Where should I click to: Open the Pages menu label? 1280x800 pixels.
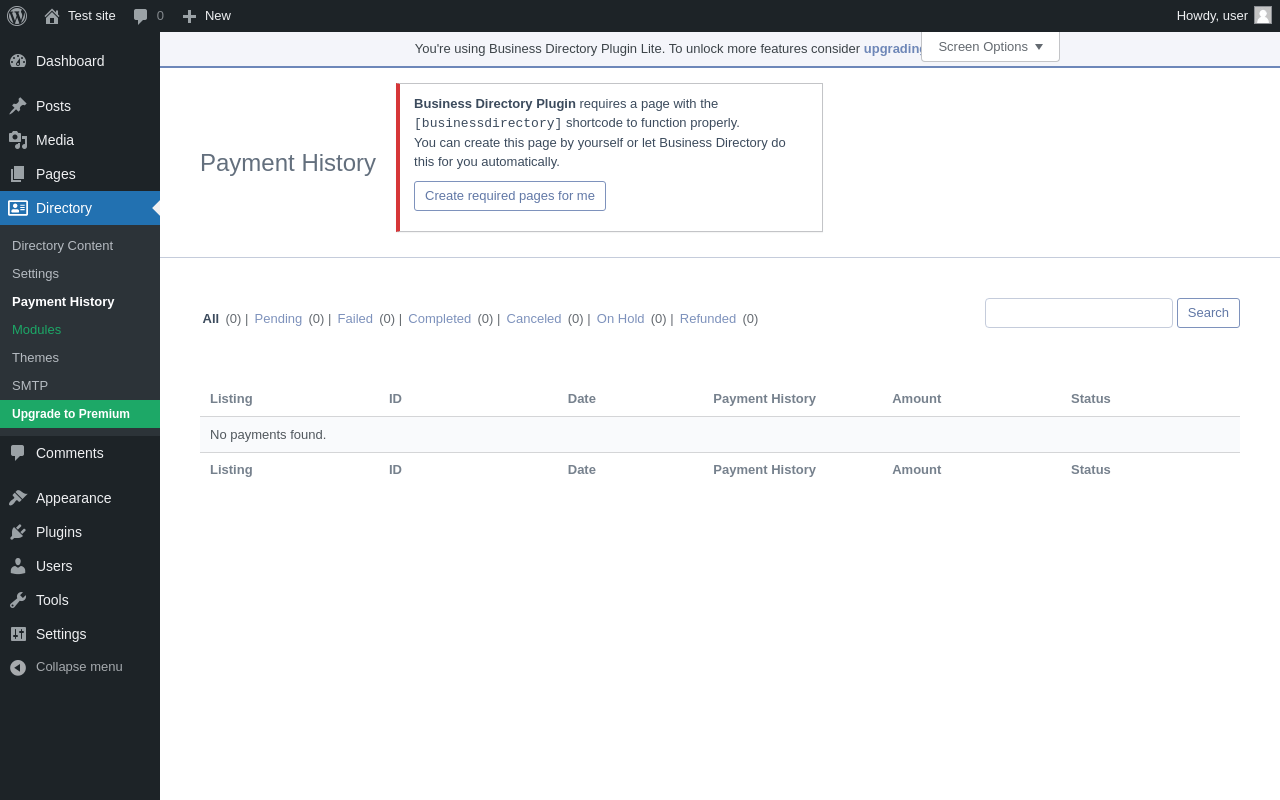pos(56,174)
